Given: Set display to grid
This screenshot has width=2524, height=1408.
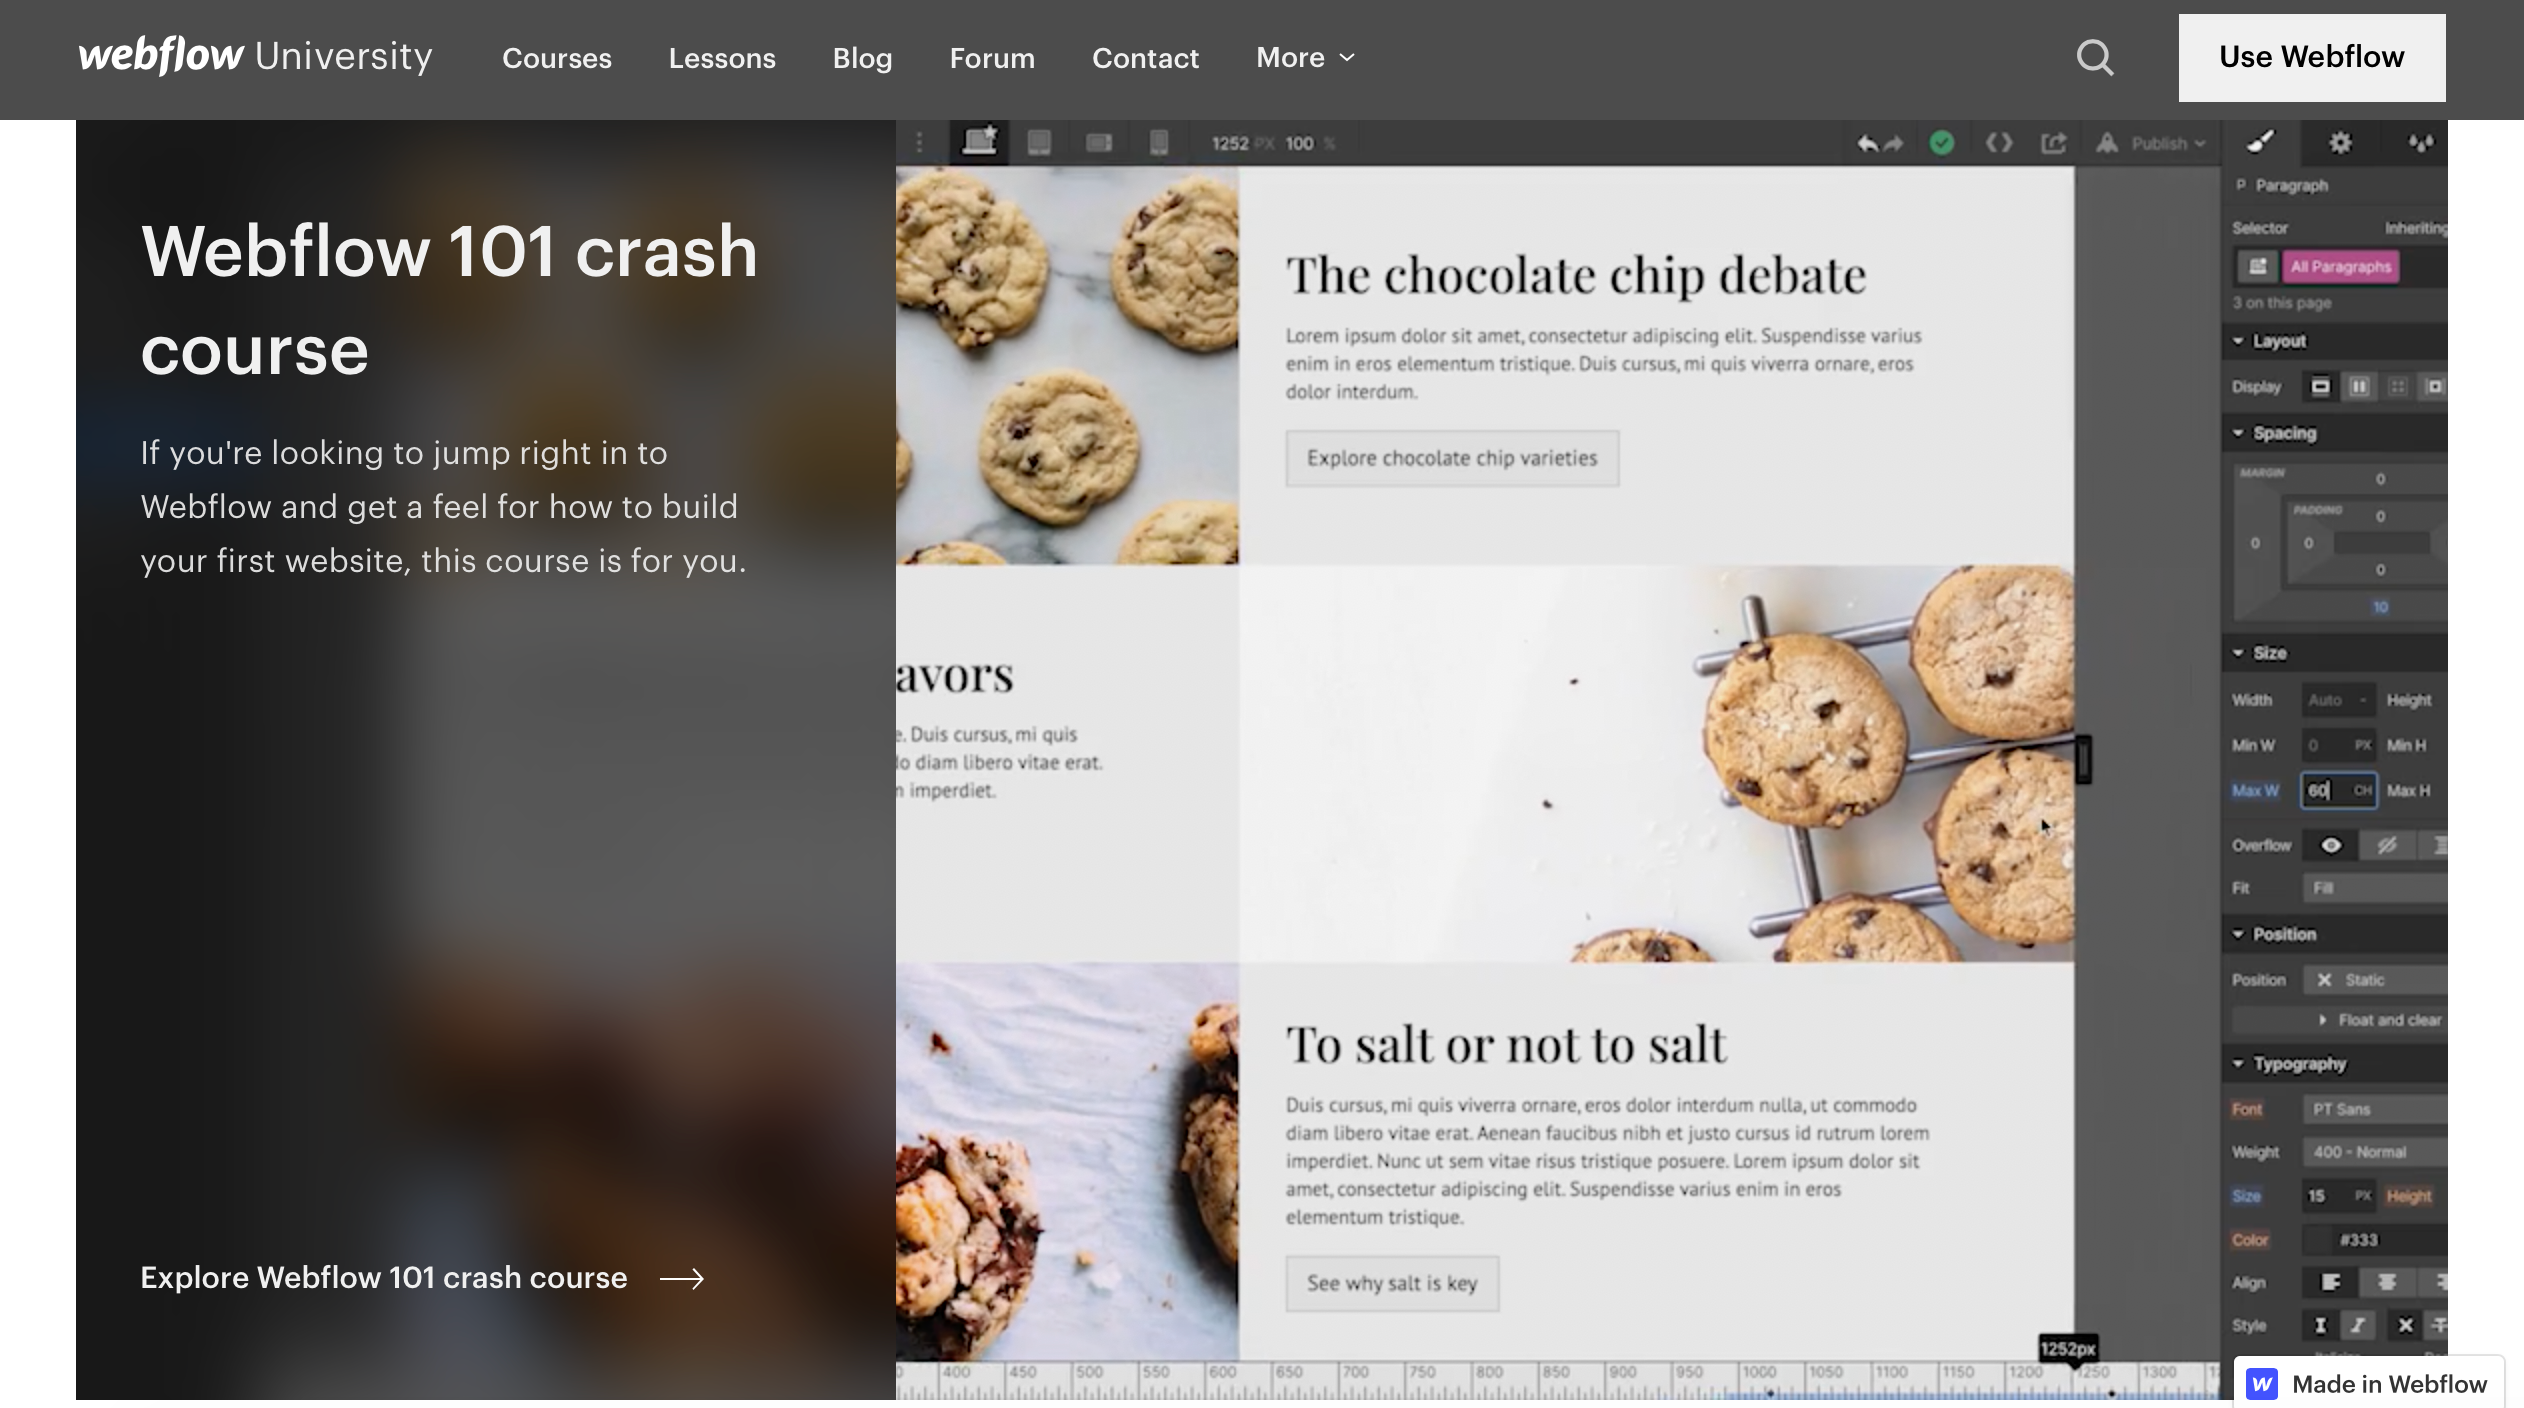Looking at the screenshot, I should [x=2397, y=386].
